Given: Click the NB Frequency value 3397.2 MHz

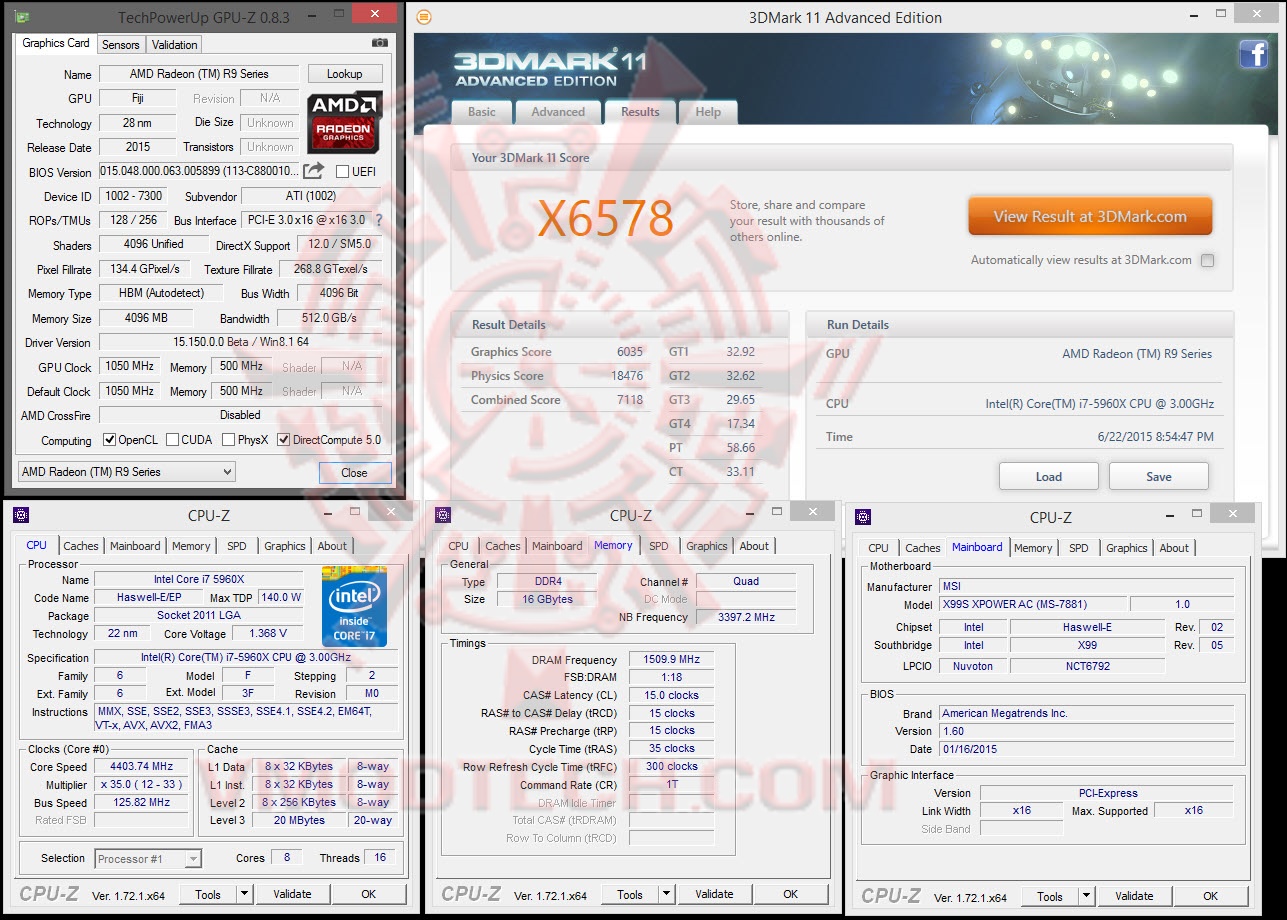Looking at the screenshot, I should coord(746,617).
